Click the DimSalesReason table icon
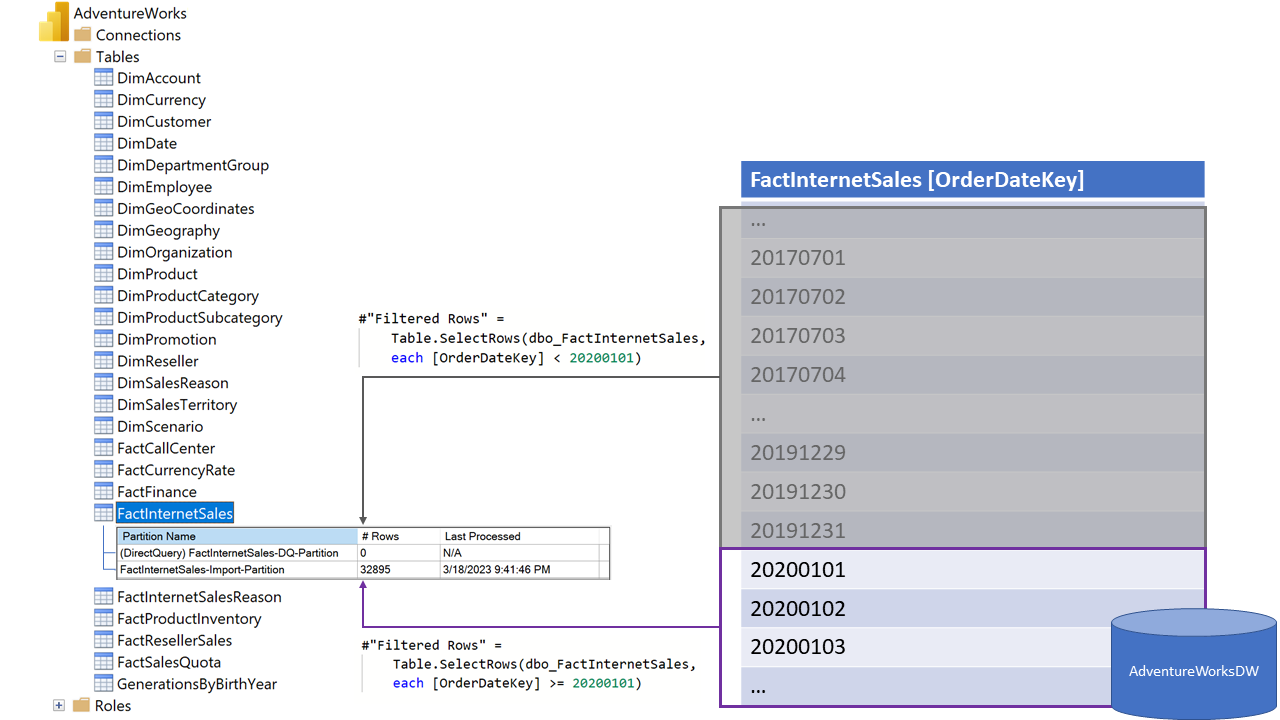This screenshot has width=1280, height=720. pos(103,382)
